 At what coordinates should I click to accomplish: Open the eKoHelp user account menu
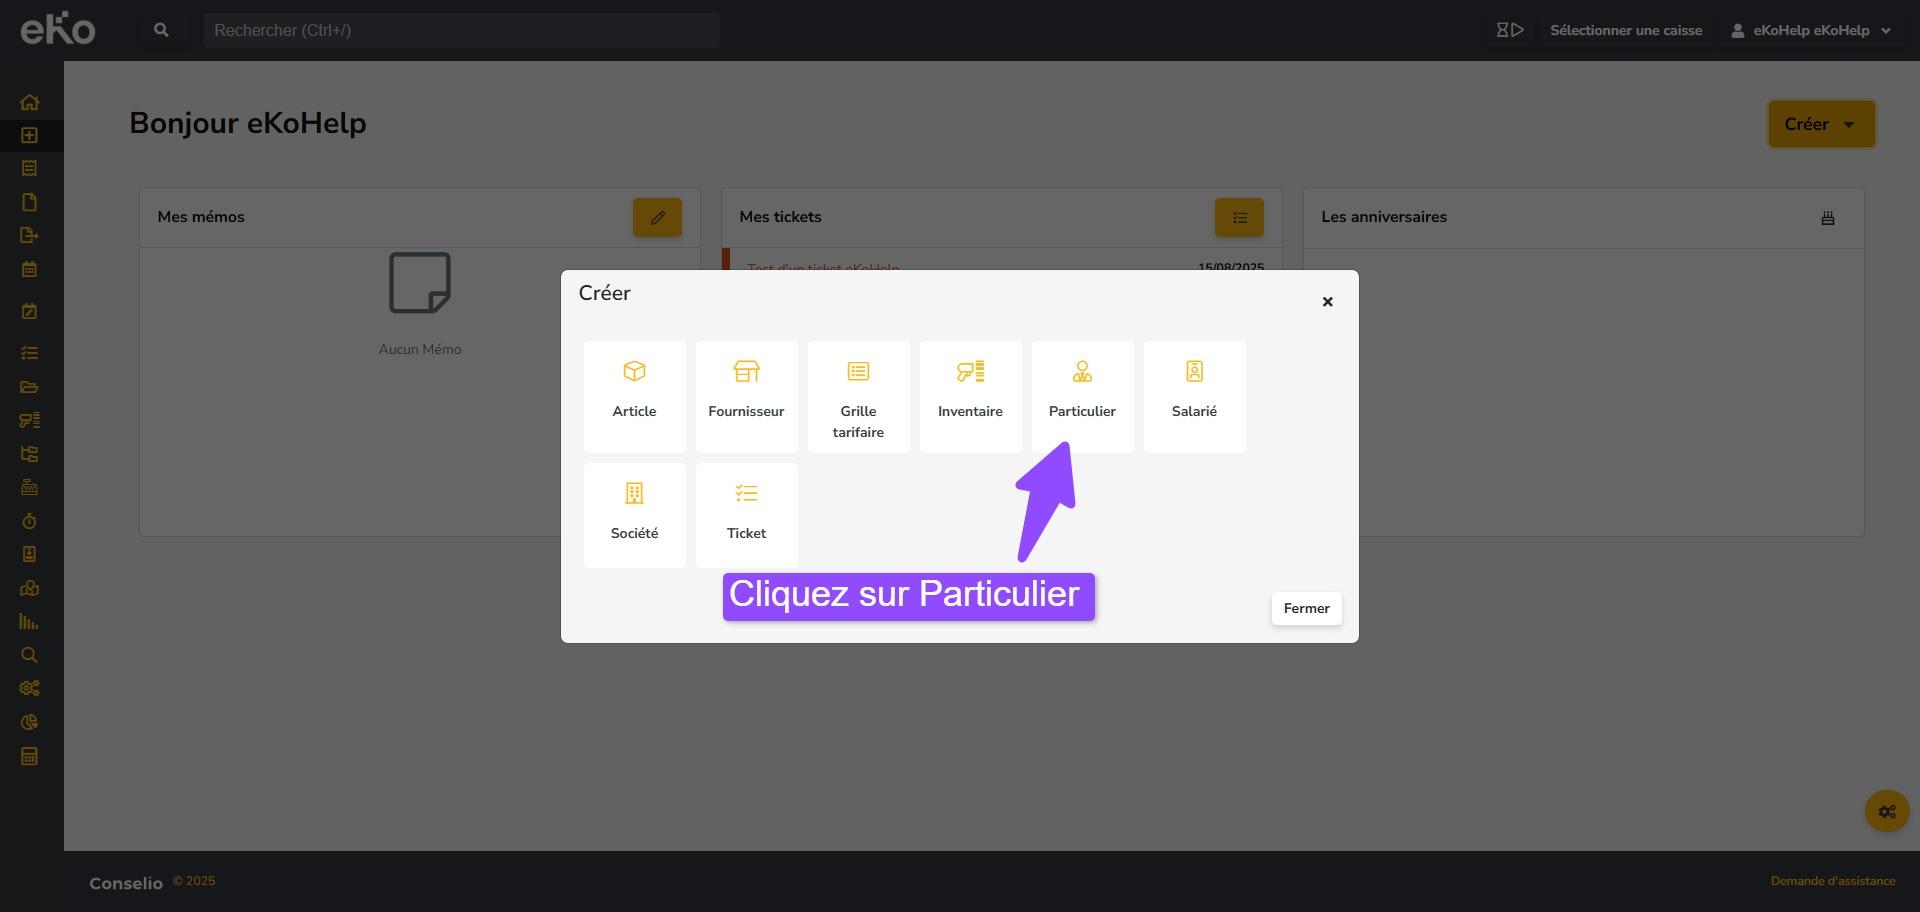[1810, 30]
